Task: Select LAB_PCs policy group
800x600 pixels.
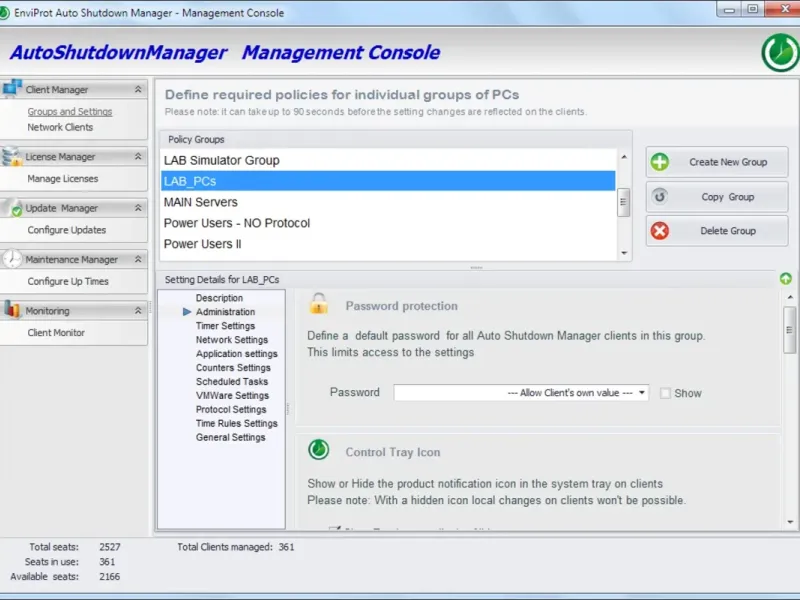Action: click(x=388, y=181)
